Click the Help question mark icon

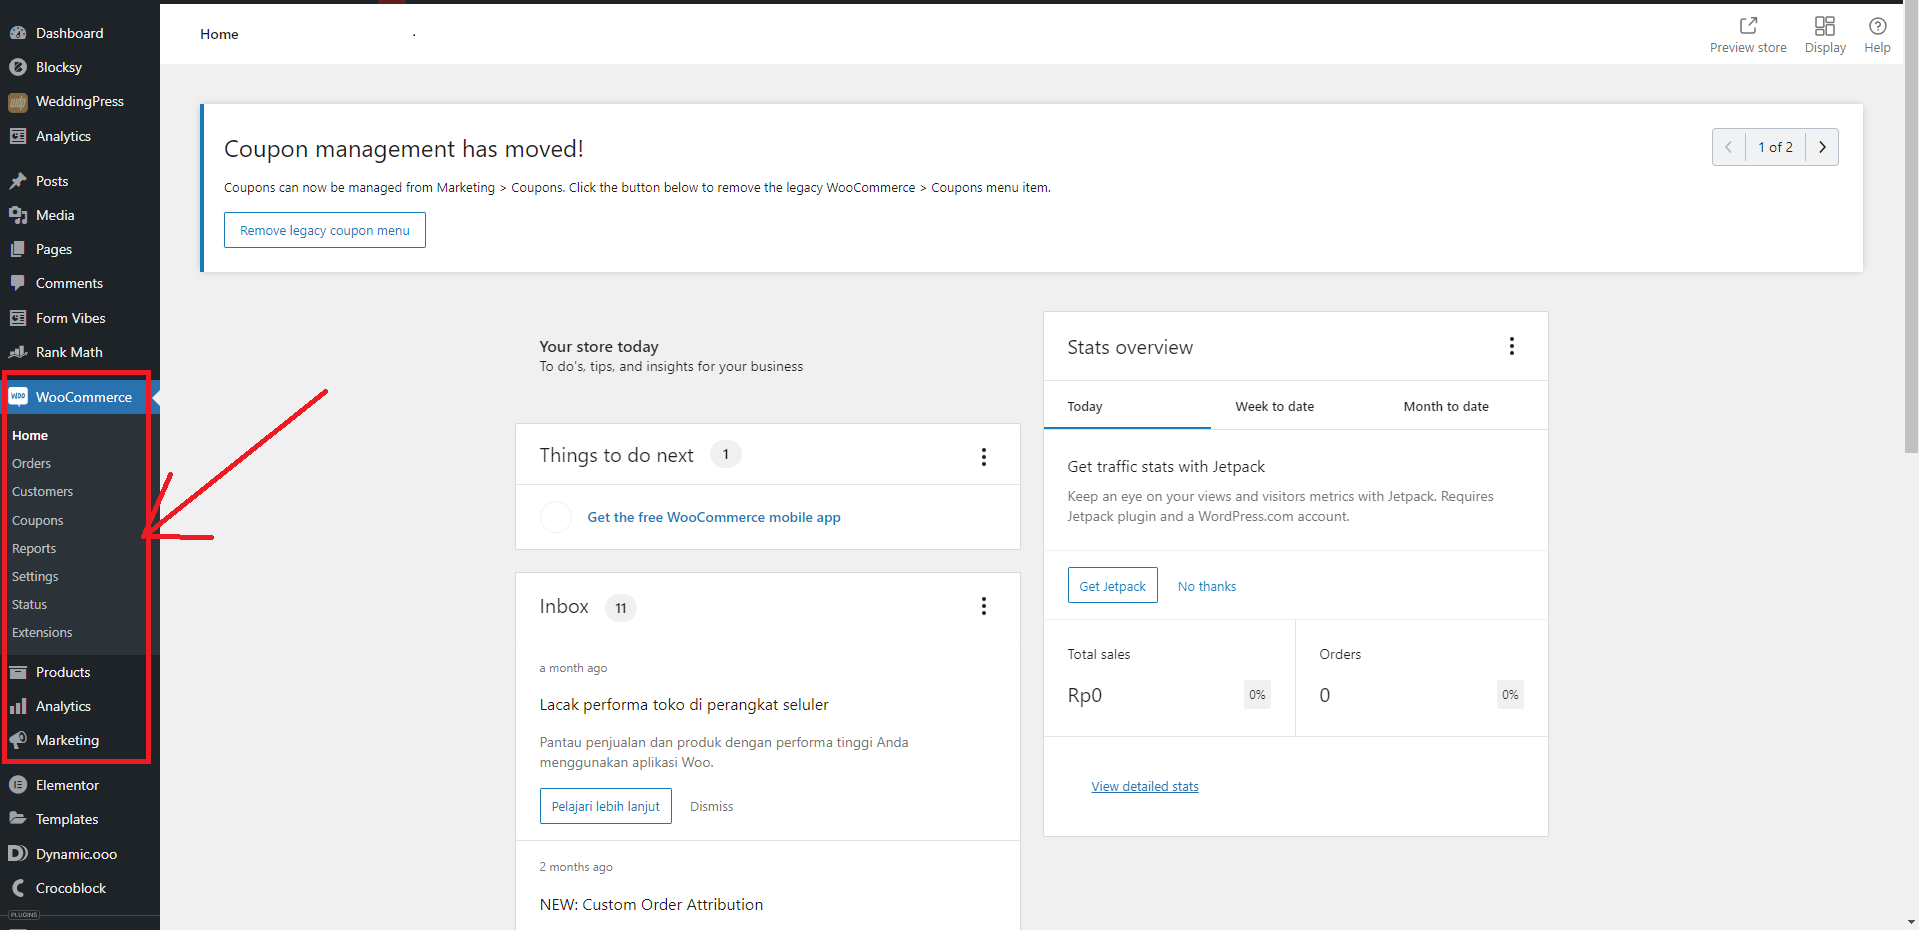tap(1877, 26)
